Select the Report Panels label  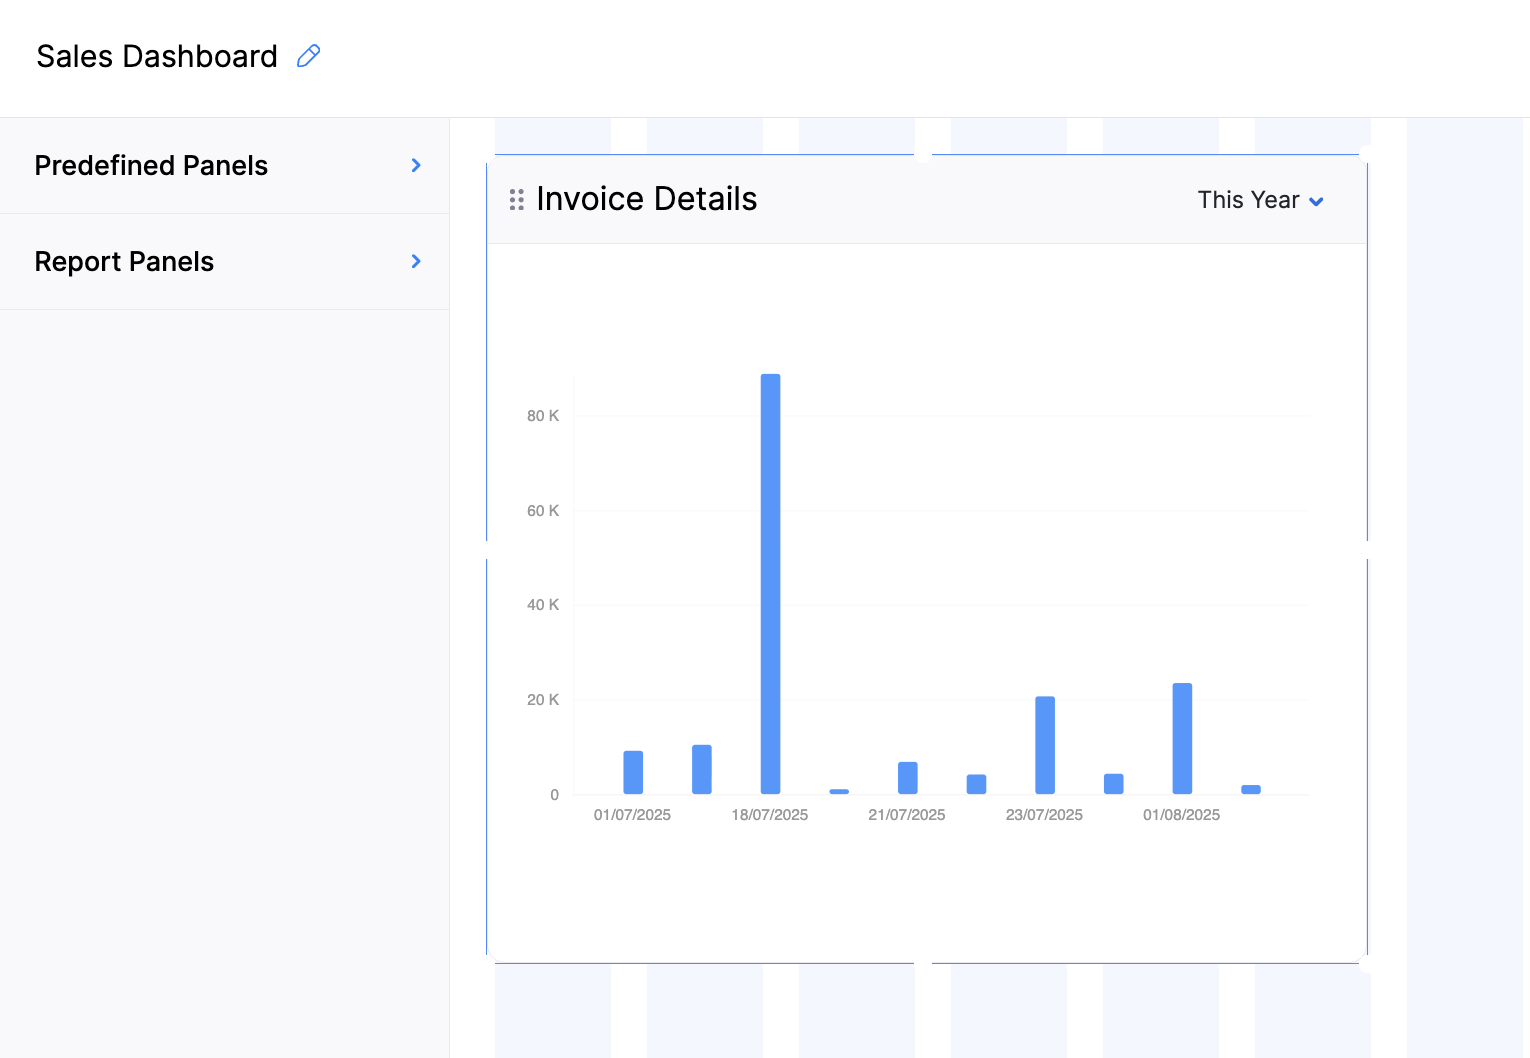tap(124, 261)
